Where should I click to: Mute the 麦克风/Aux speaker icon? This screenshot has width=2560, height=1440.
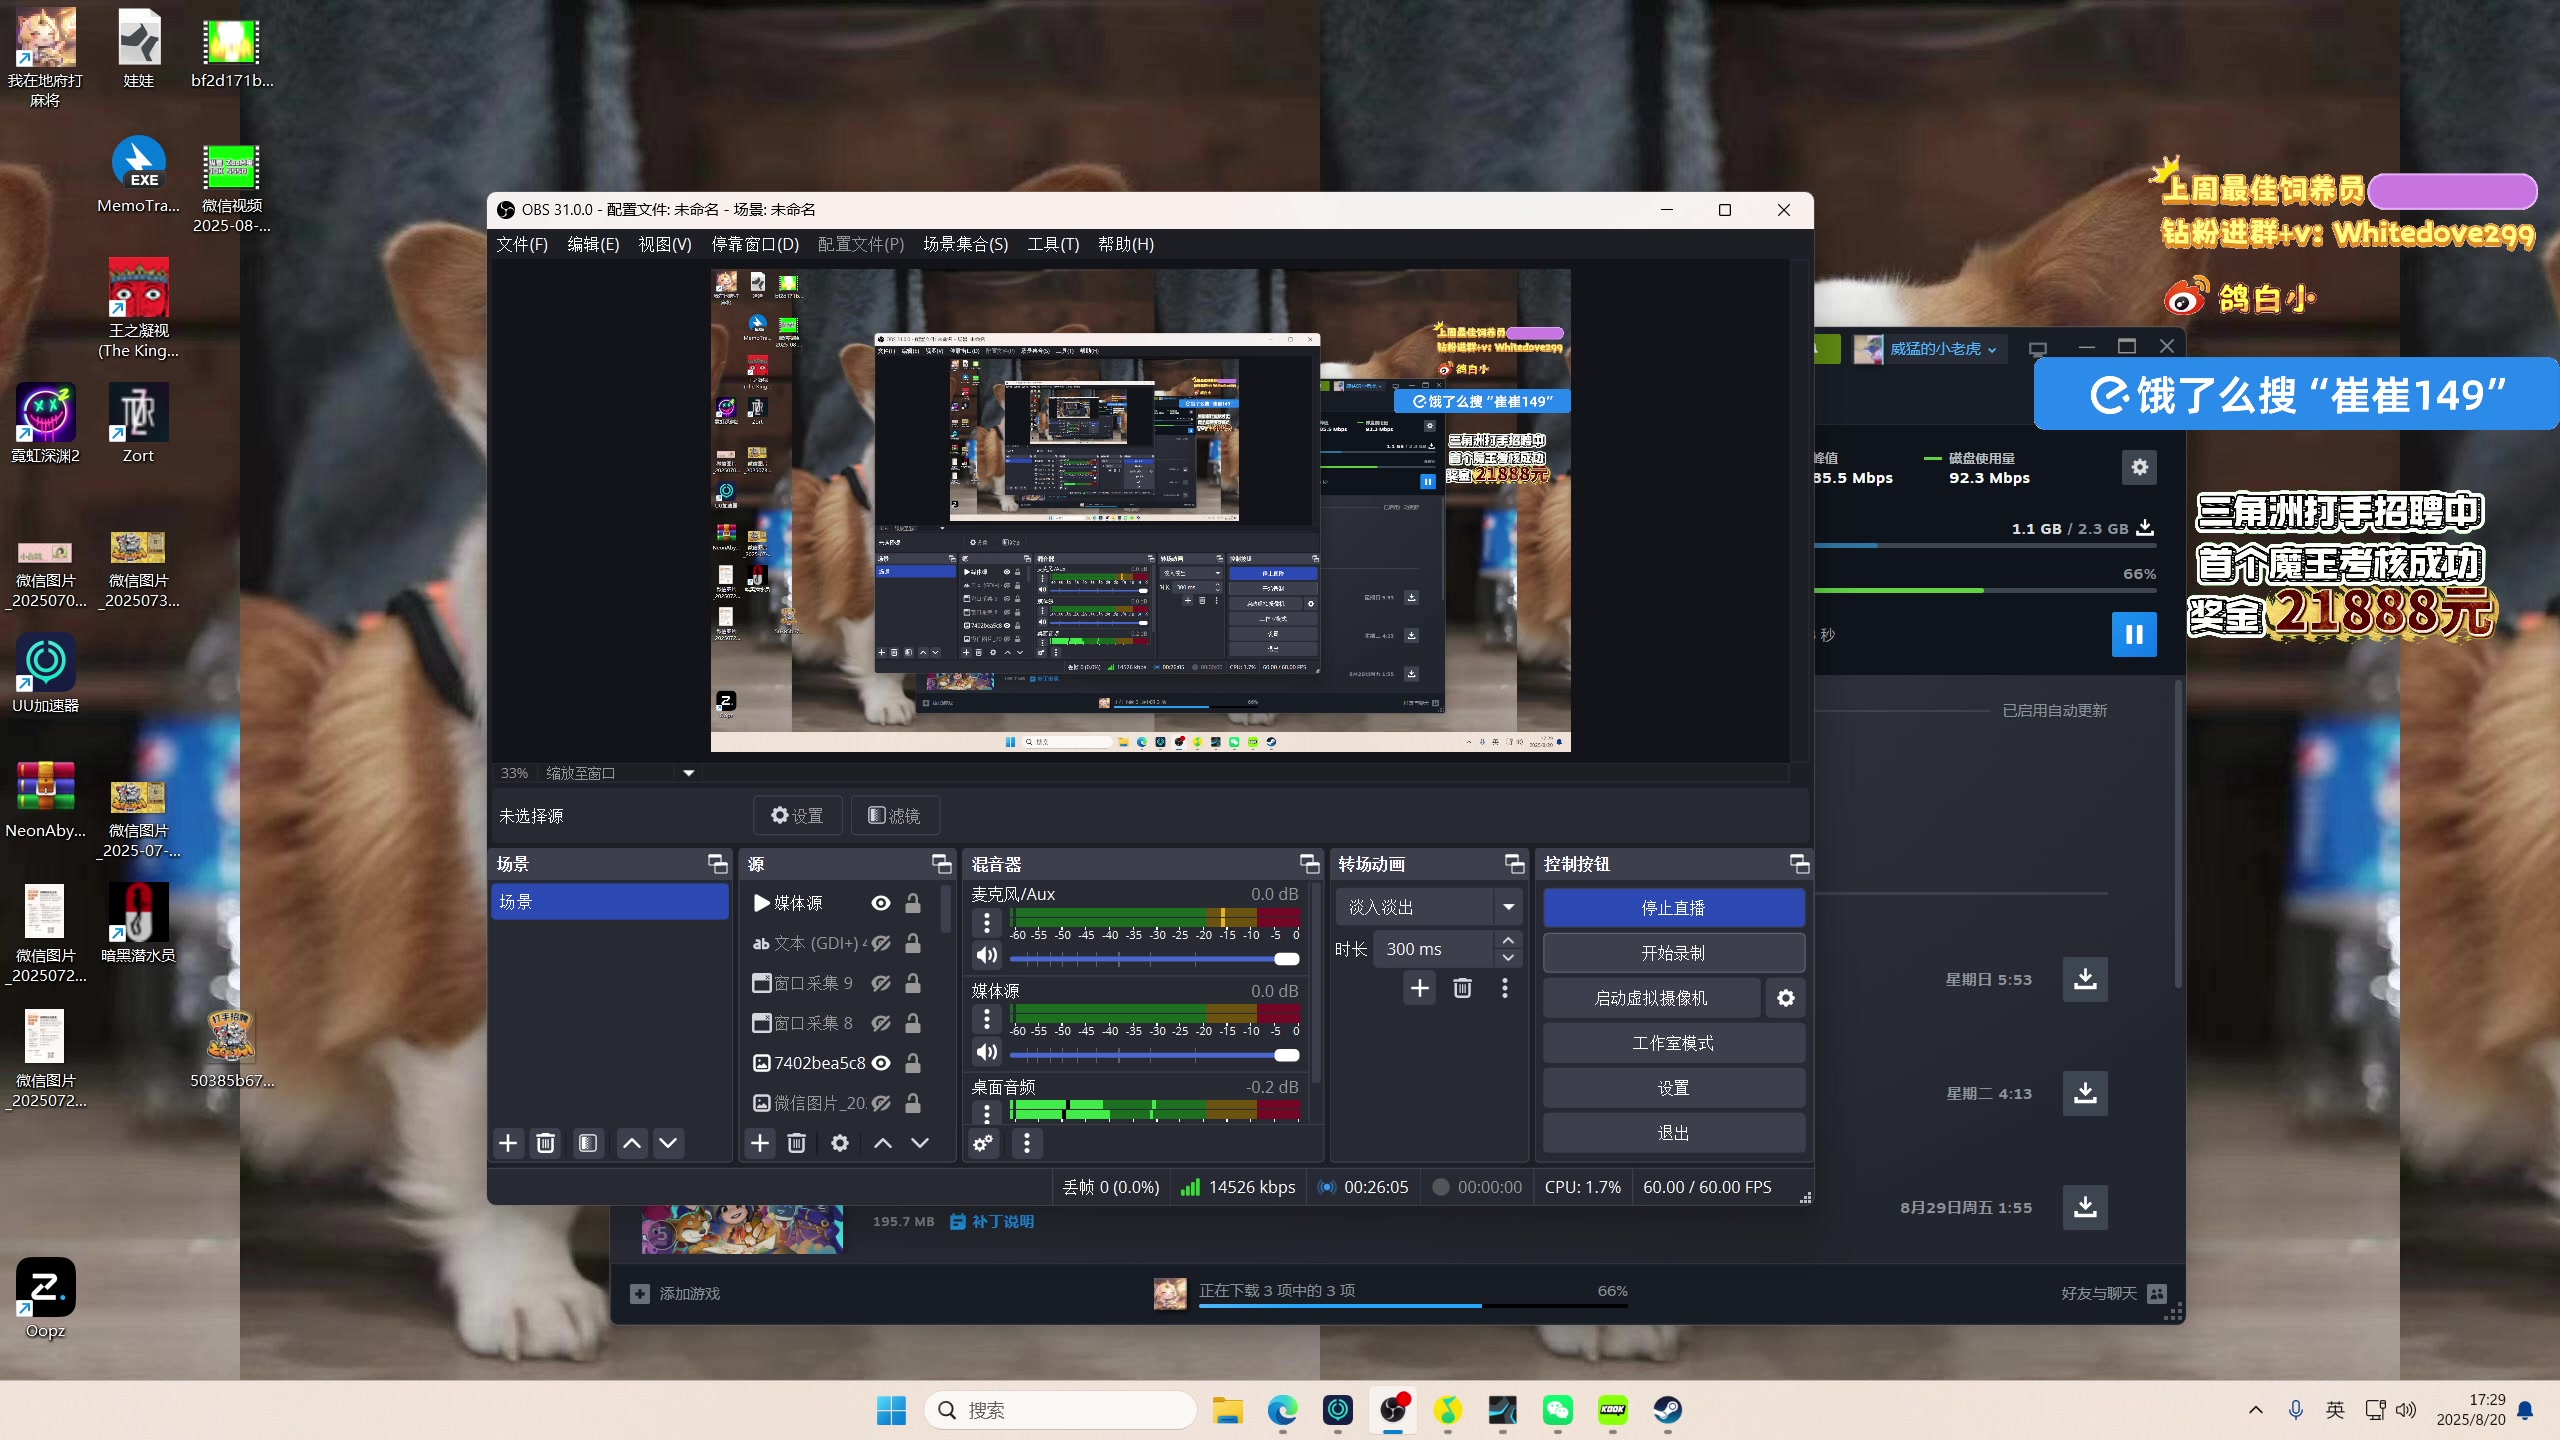click(987, 955)
